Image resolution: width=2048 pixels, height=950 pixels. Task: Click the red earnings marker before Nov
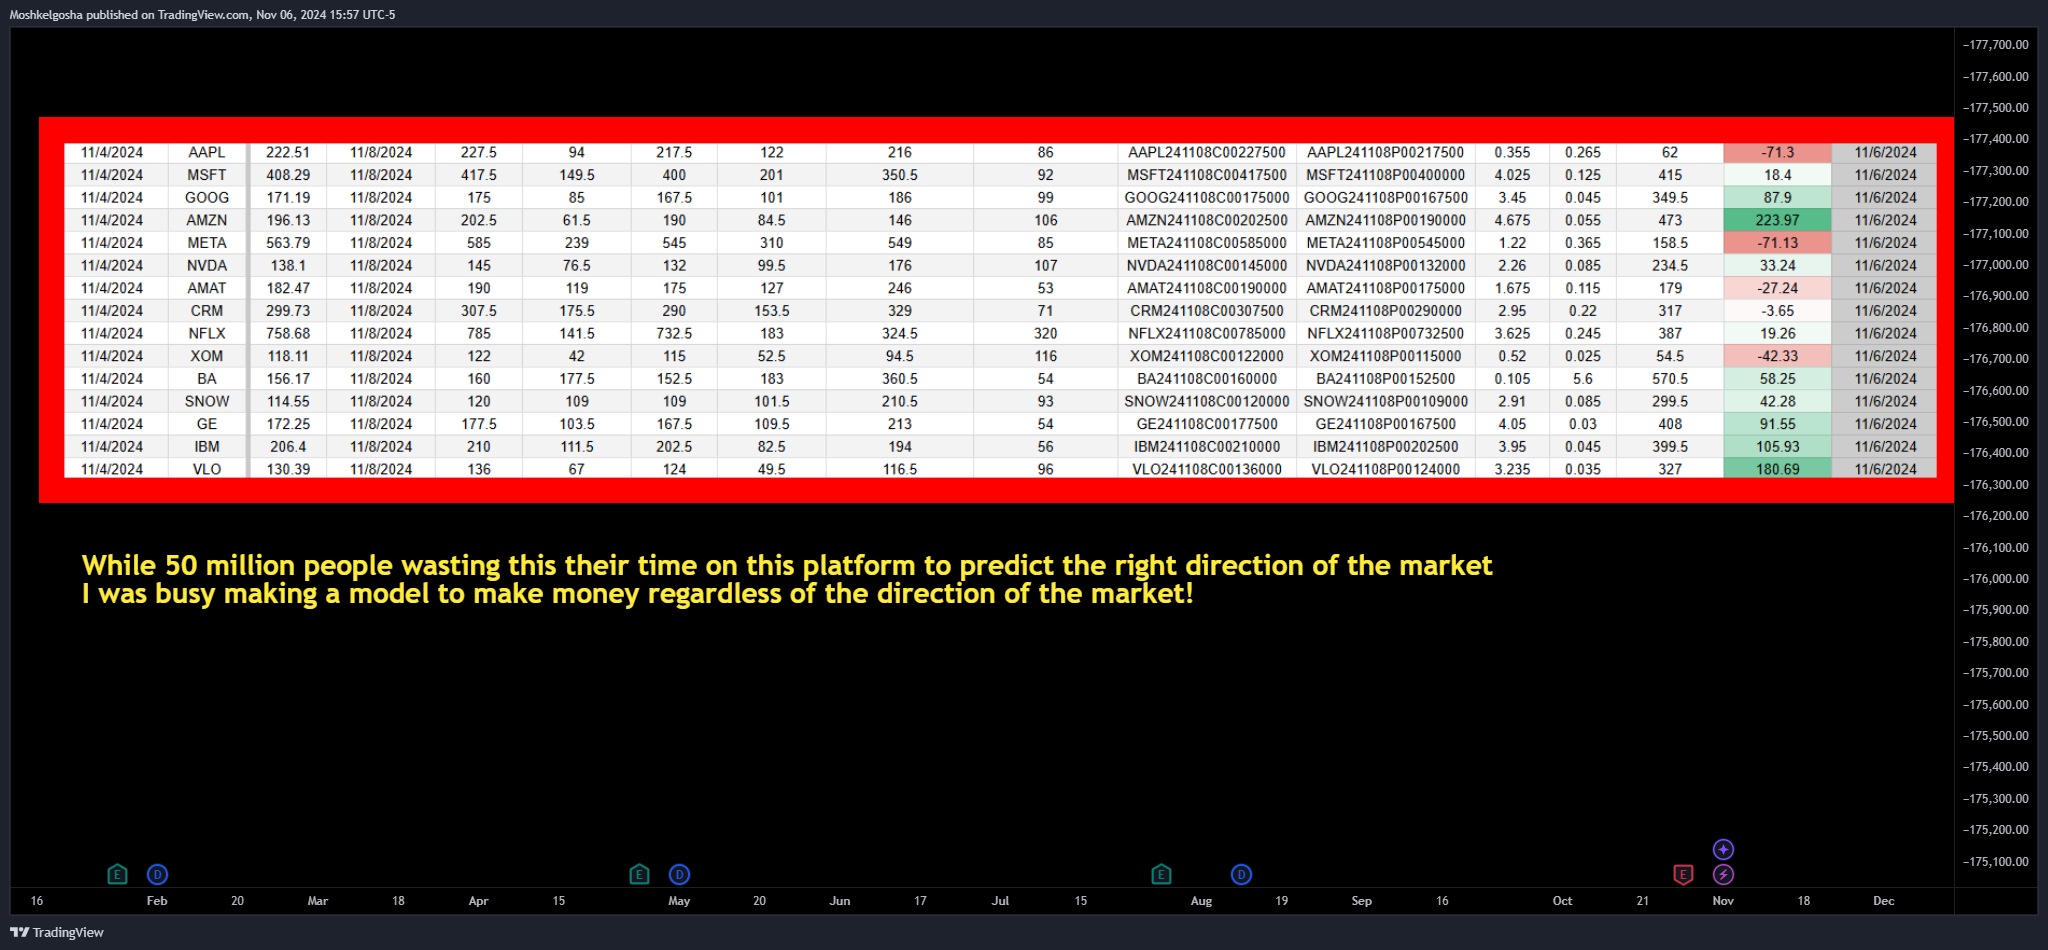1683,874
